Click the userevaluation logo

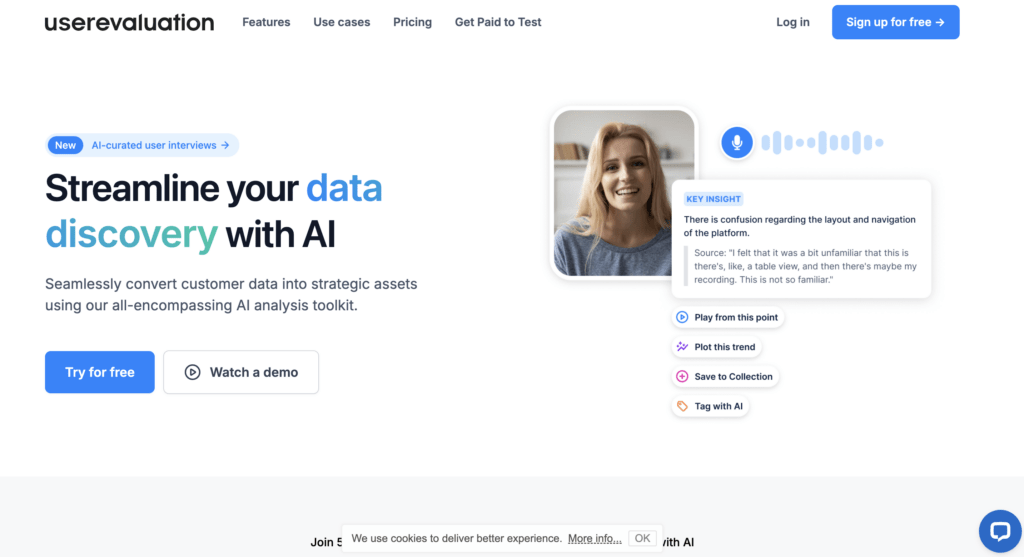point(129,22)
